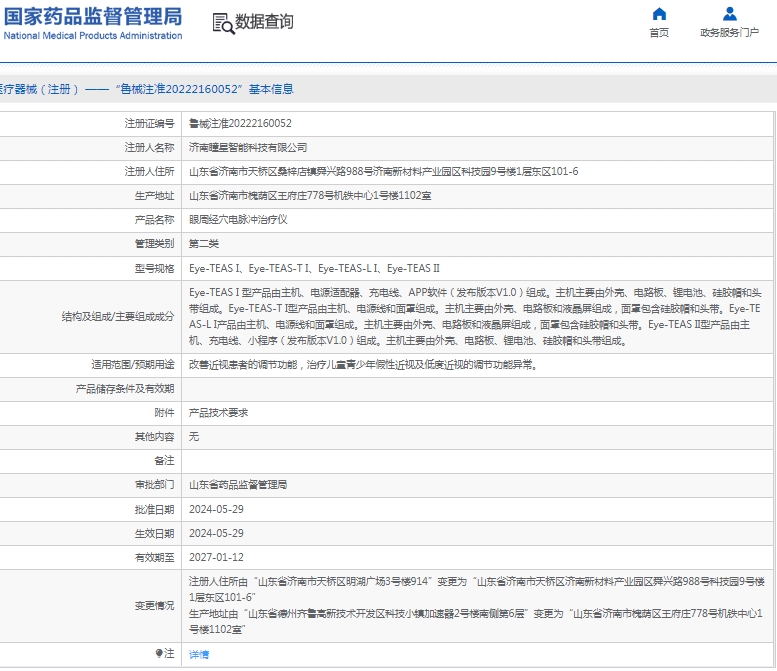Click product name 眼周经穴电脉冲治疗仪
Screen dimensions: 777x671
point(238,220)
